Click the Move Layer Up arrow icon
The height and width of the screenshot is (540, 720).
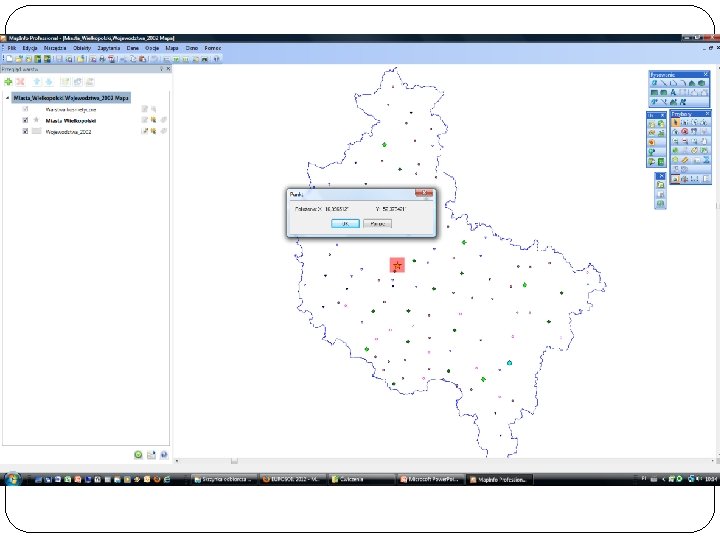click(x=37, y=82)
